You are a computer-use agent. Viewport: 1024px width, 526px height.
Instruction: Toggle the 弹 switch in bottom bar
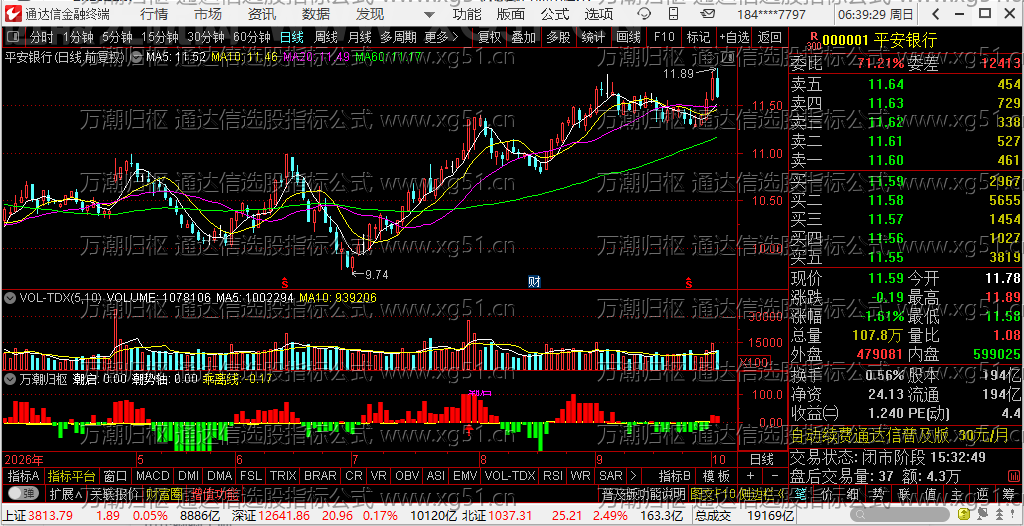coord(23,493)
